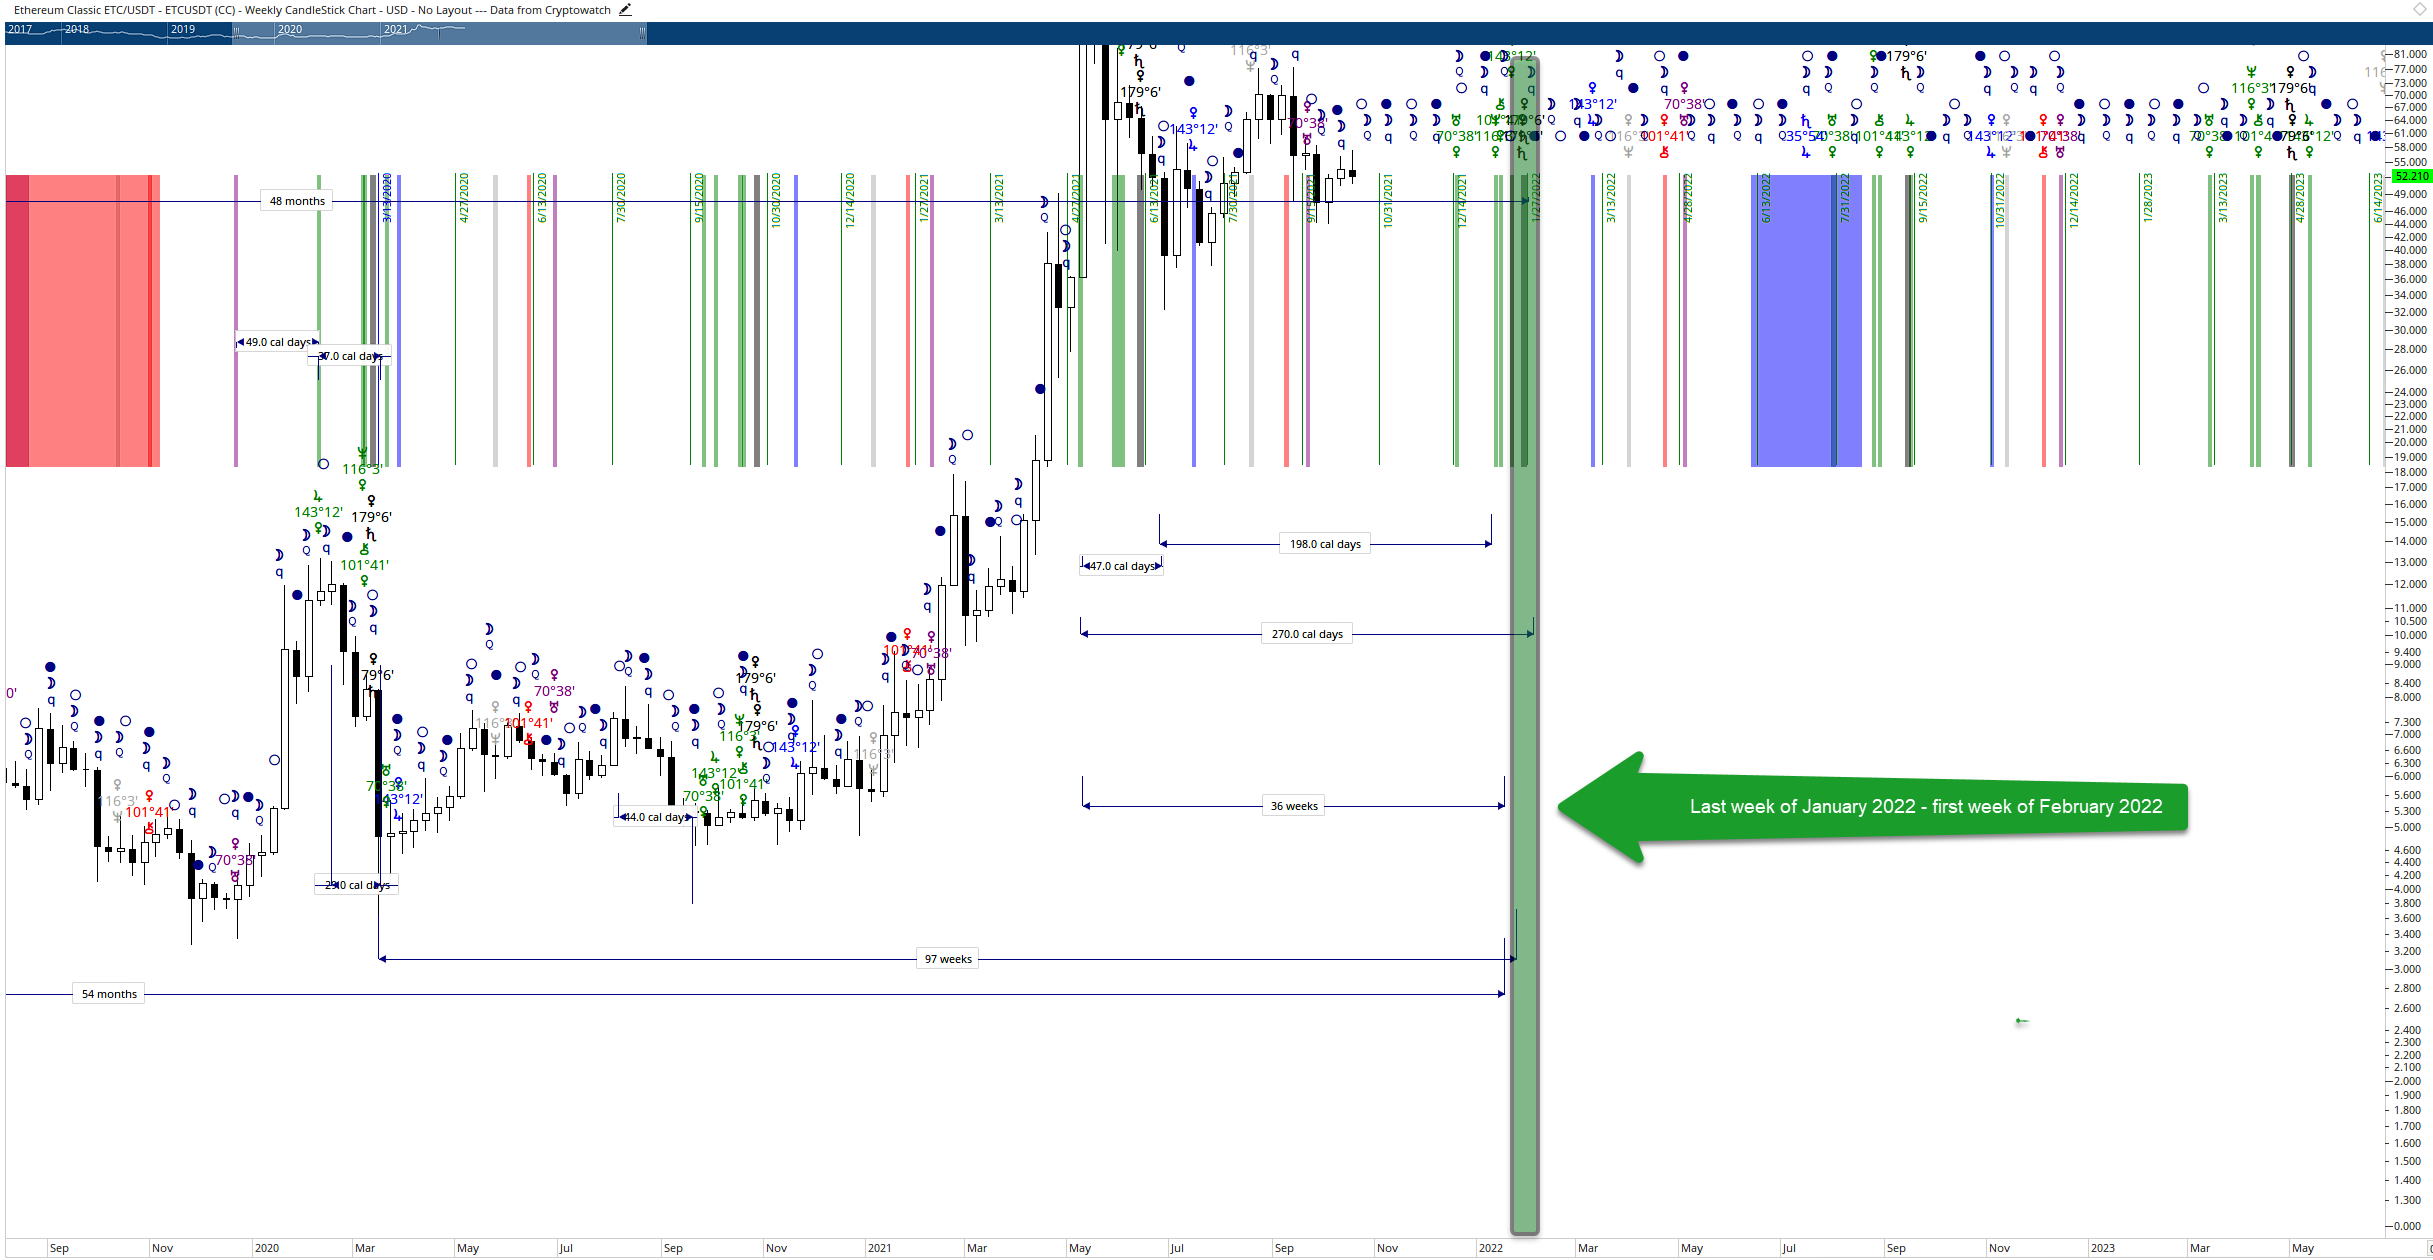Select the "270.0 cal days" measurement label
Image resolution: width=2433 pixels, height=1260 pixels.
(x=1307, y=634)
